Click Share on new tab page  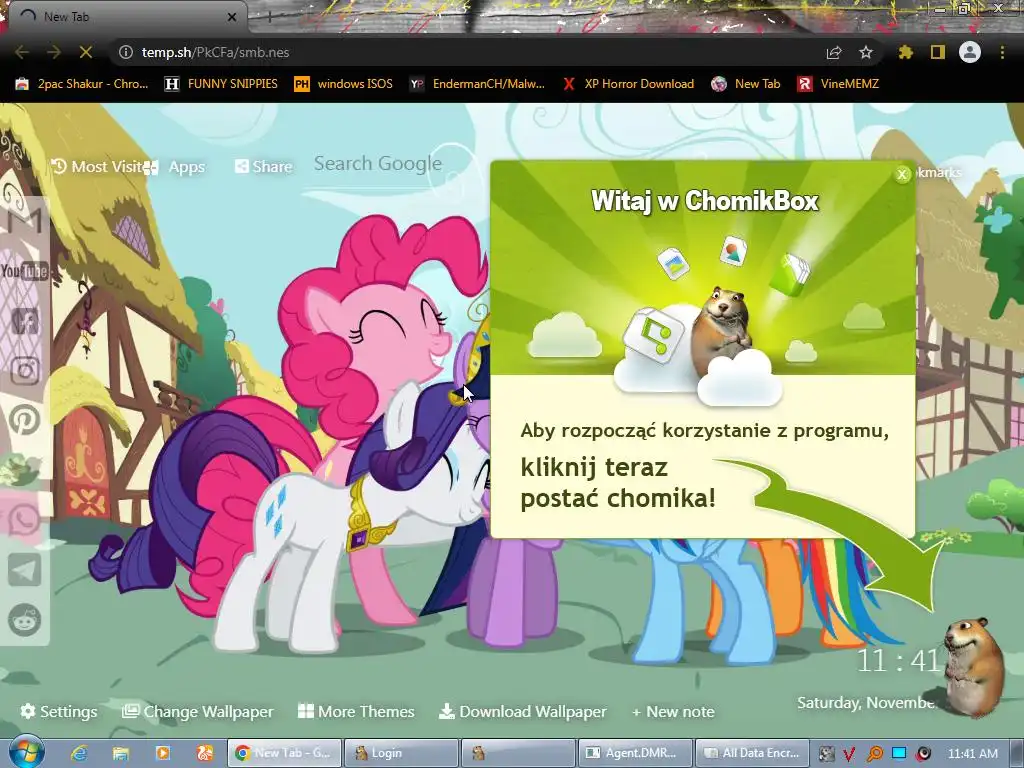[264, 167]
